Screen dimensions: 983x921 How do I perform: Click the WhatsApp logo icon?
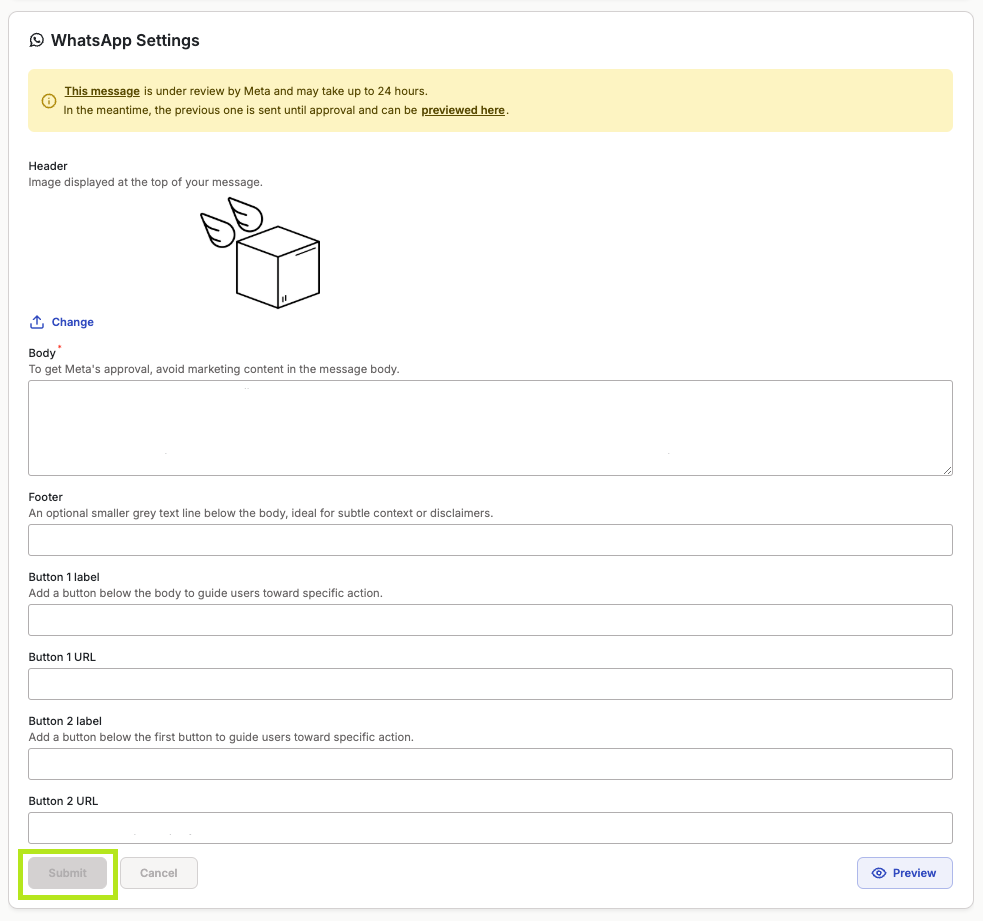(37, 40)
